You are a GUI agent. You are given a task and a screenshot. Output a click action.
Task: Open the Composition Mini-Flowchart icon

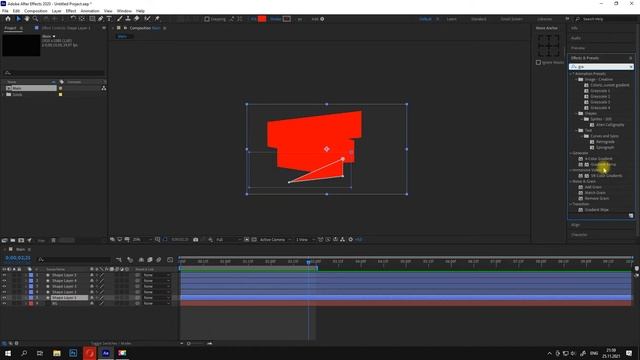coord(118,260)
